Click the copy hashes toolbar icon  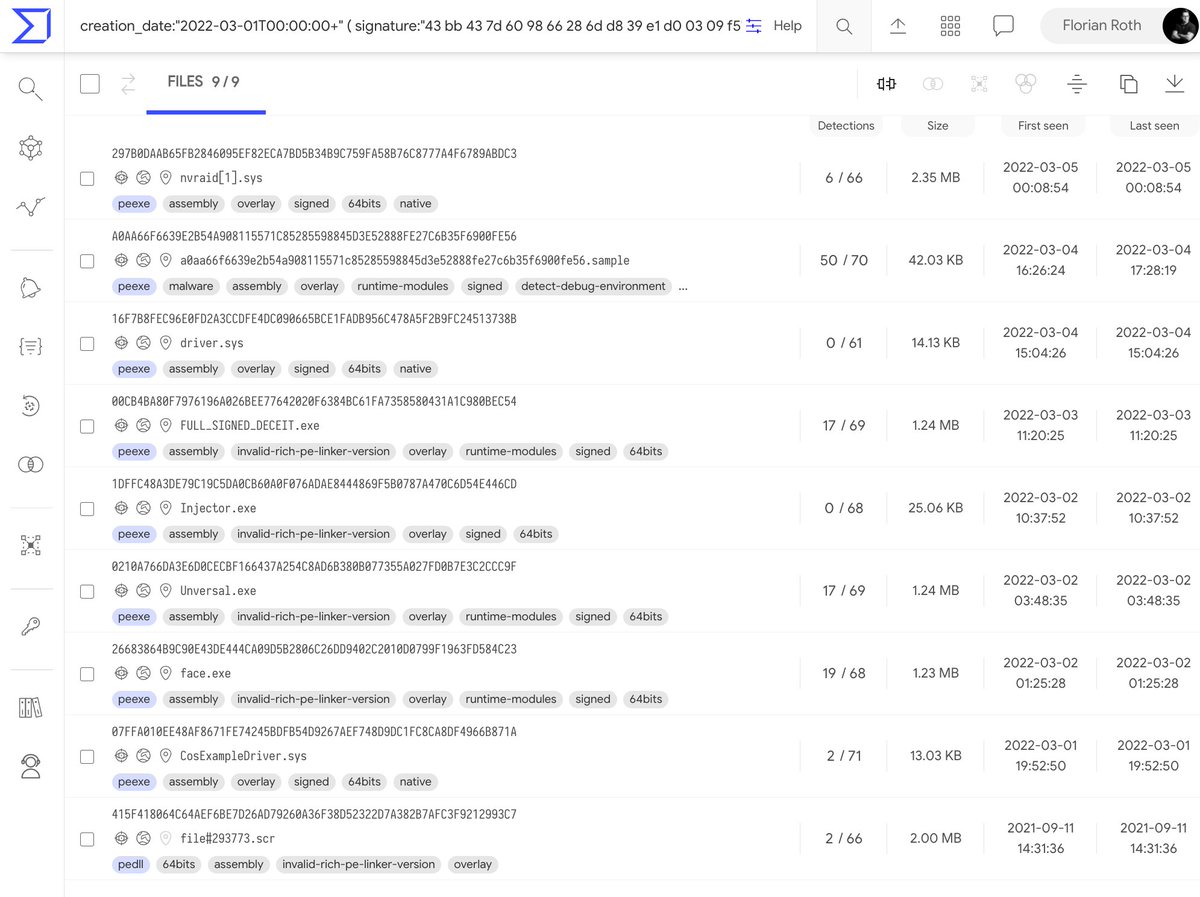[x=1129, y=84]
